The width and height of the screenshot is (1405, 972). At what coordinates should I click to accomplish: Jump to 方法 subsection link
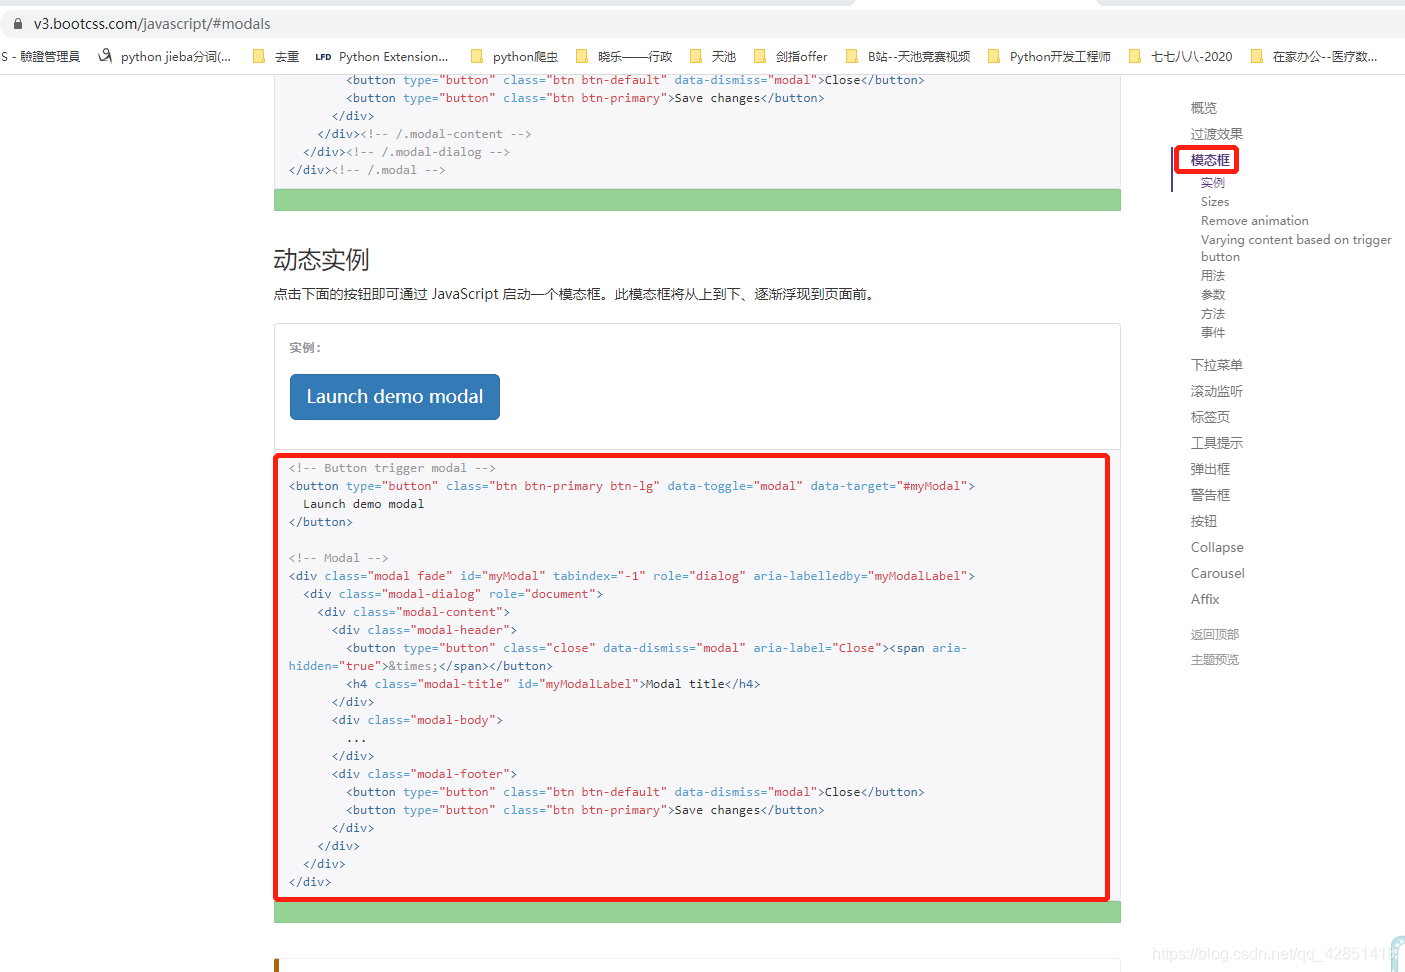point(1213,314)
